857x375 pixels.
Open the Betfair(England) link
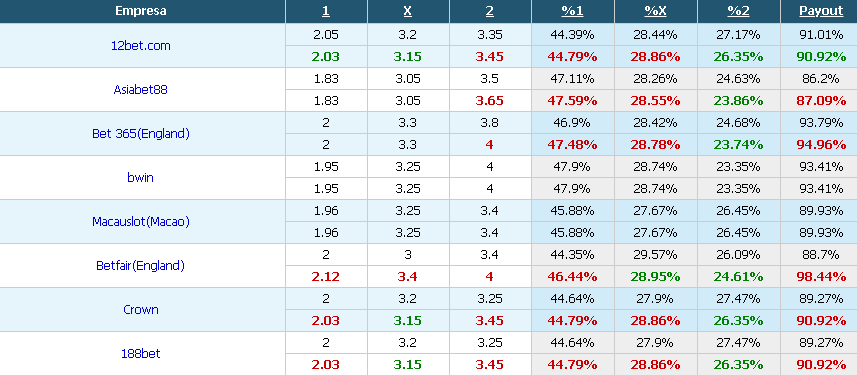[x=140, y=266]
